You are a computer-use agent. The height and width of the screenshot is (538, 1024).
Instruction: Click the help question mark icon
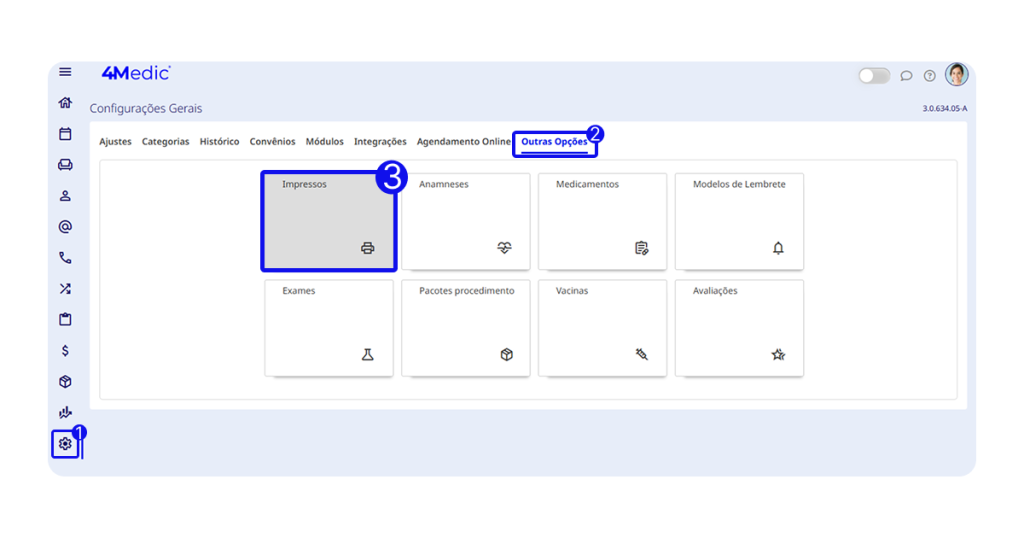(929, 75)
